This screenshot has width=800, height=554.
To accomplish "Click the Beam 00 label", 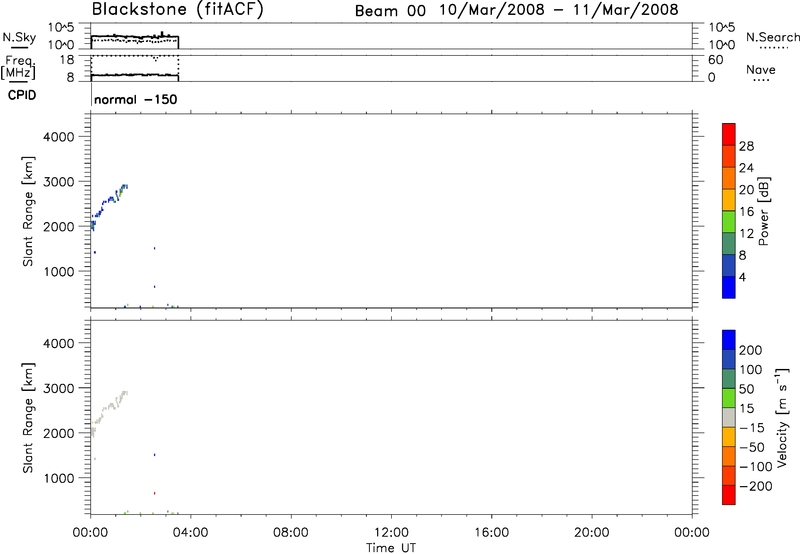I will tap(390, 11).
